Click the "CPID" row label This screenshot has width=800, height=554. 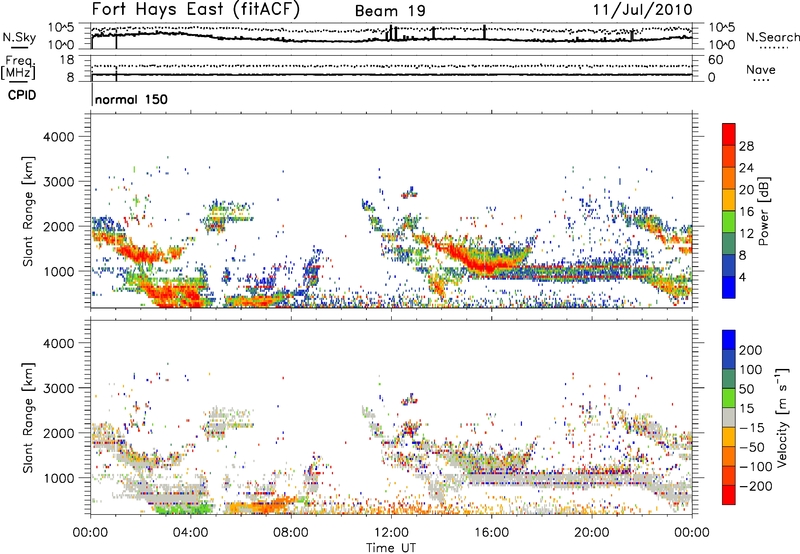click(22, 95)
